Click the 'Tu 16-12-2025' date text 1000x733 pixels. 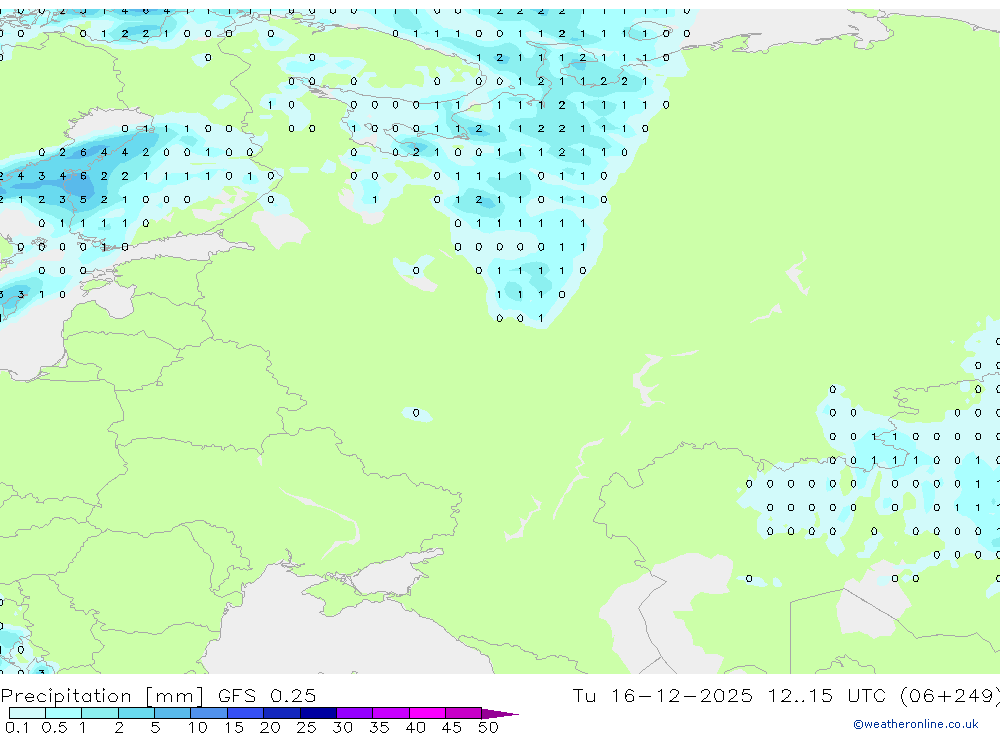pos(662,695)
